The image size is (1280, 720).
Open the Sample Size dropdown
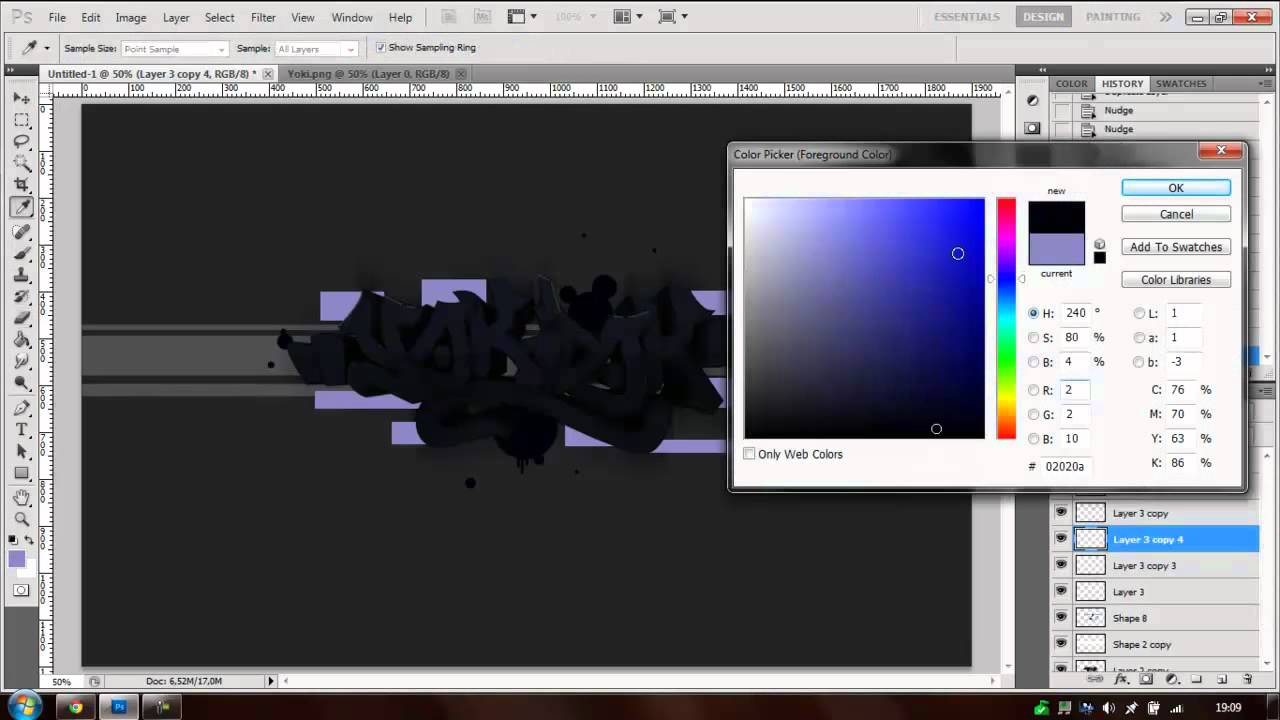click(x=174, y=49)
